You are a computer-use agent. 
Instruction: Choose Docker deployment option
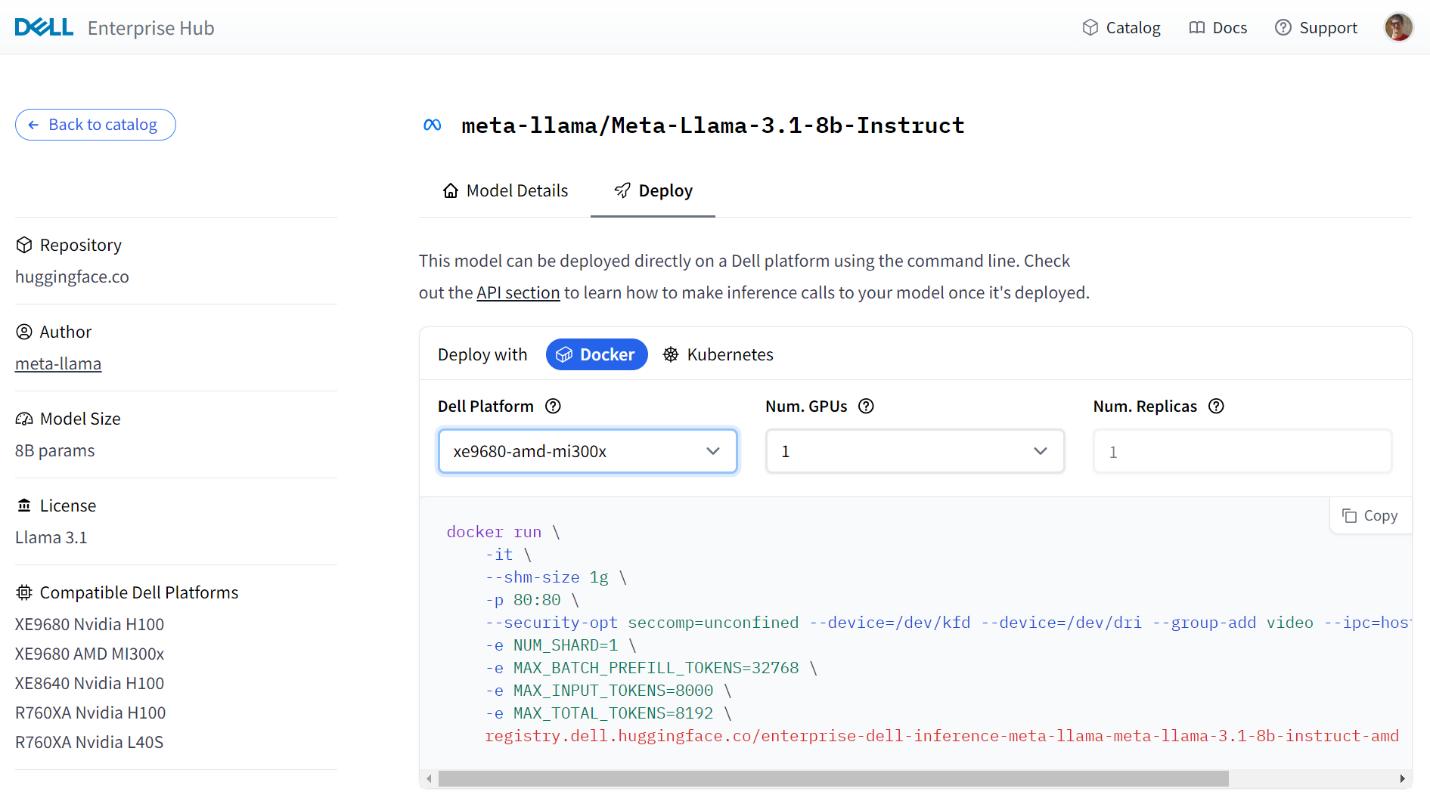(597, 354)
